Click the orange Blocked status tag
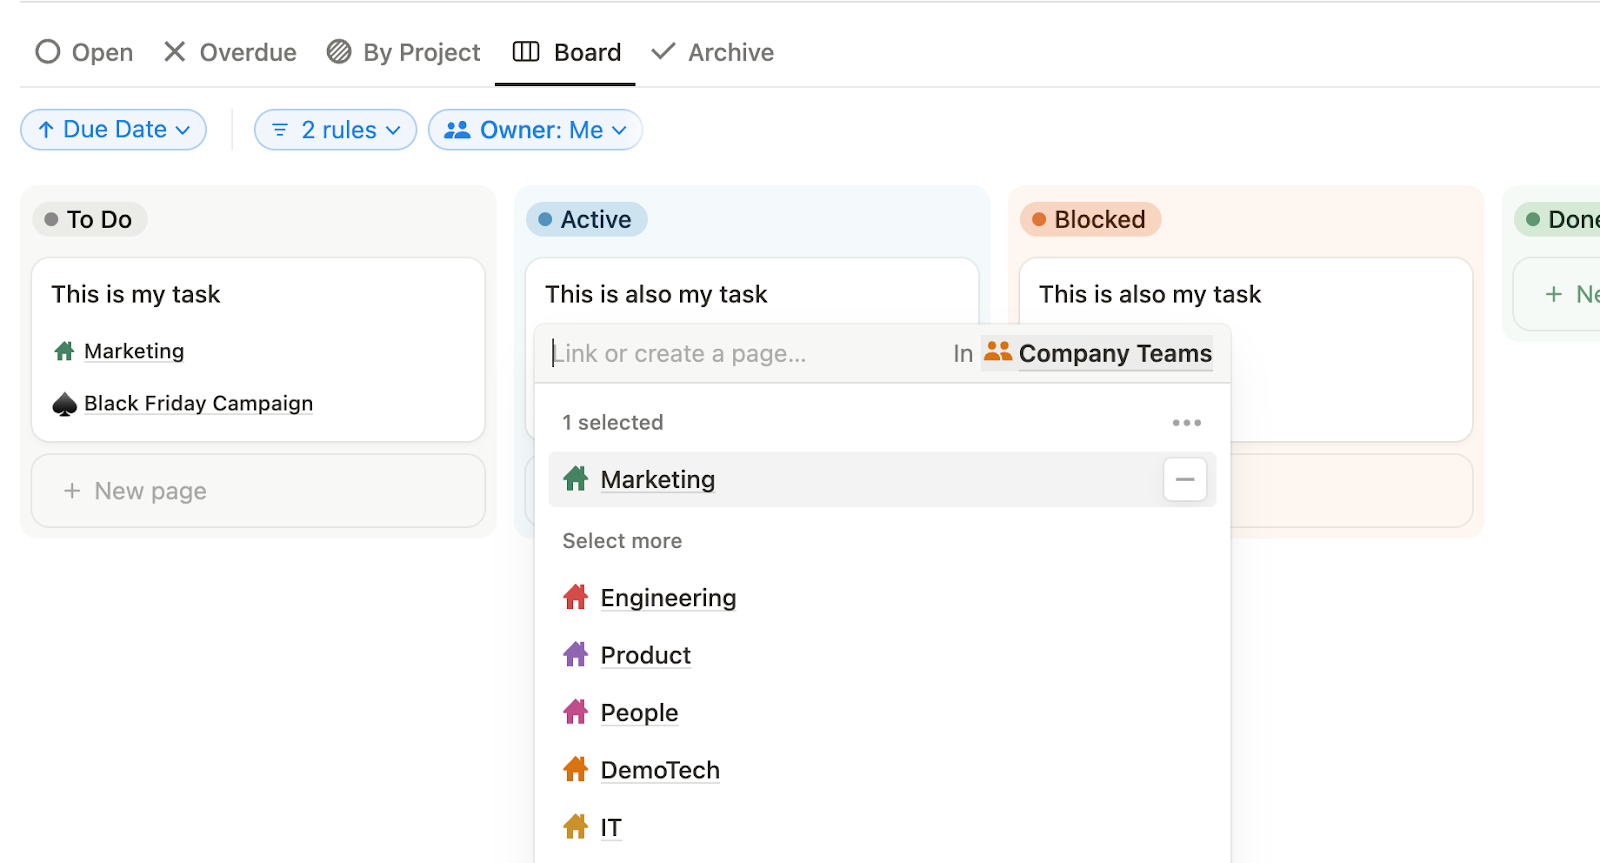Viewport: 1600px width, 863px height. point(1090,219)
